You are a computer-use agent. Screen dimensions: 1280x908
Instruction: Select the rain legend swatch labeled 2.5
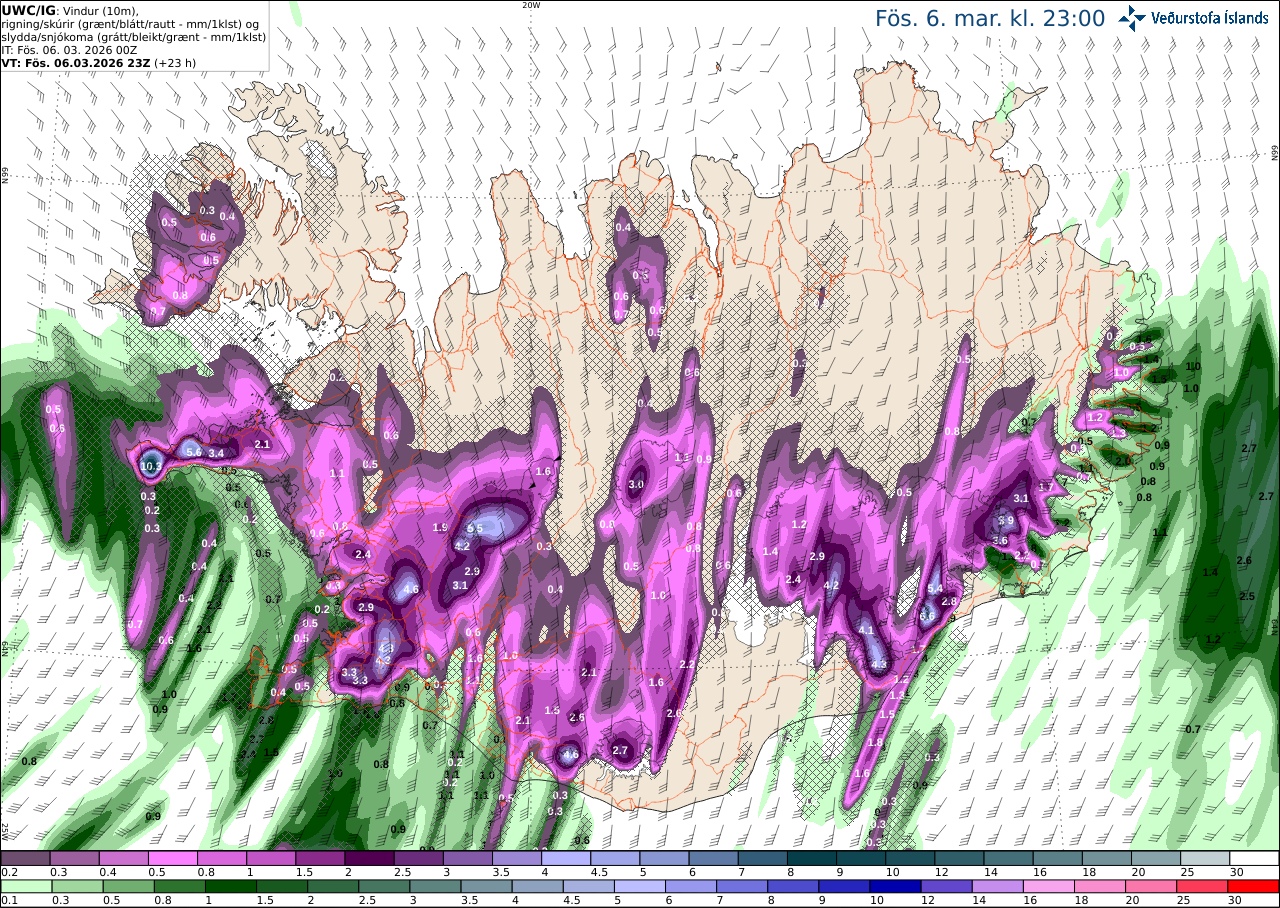pos(384,886)
